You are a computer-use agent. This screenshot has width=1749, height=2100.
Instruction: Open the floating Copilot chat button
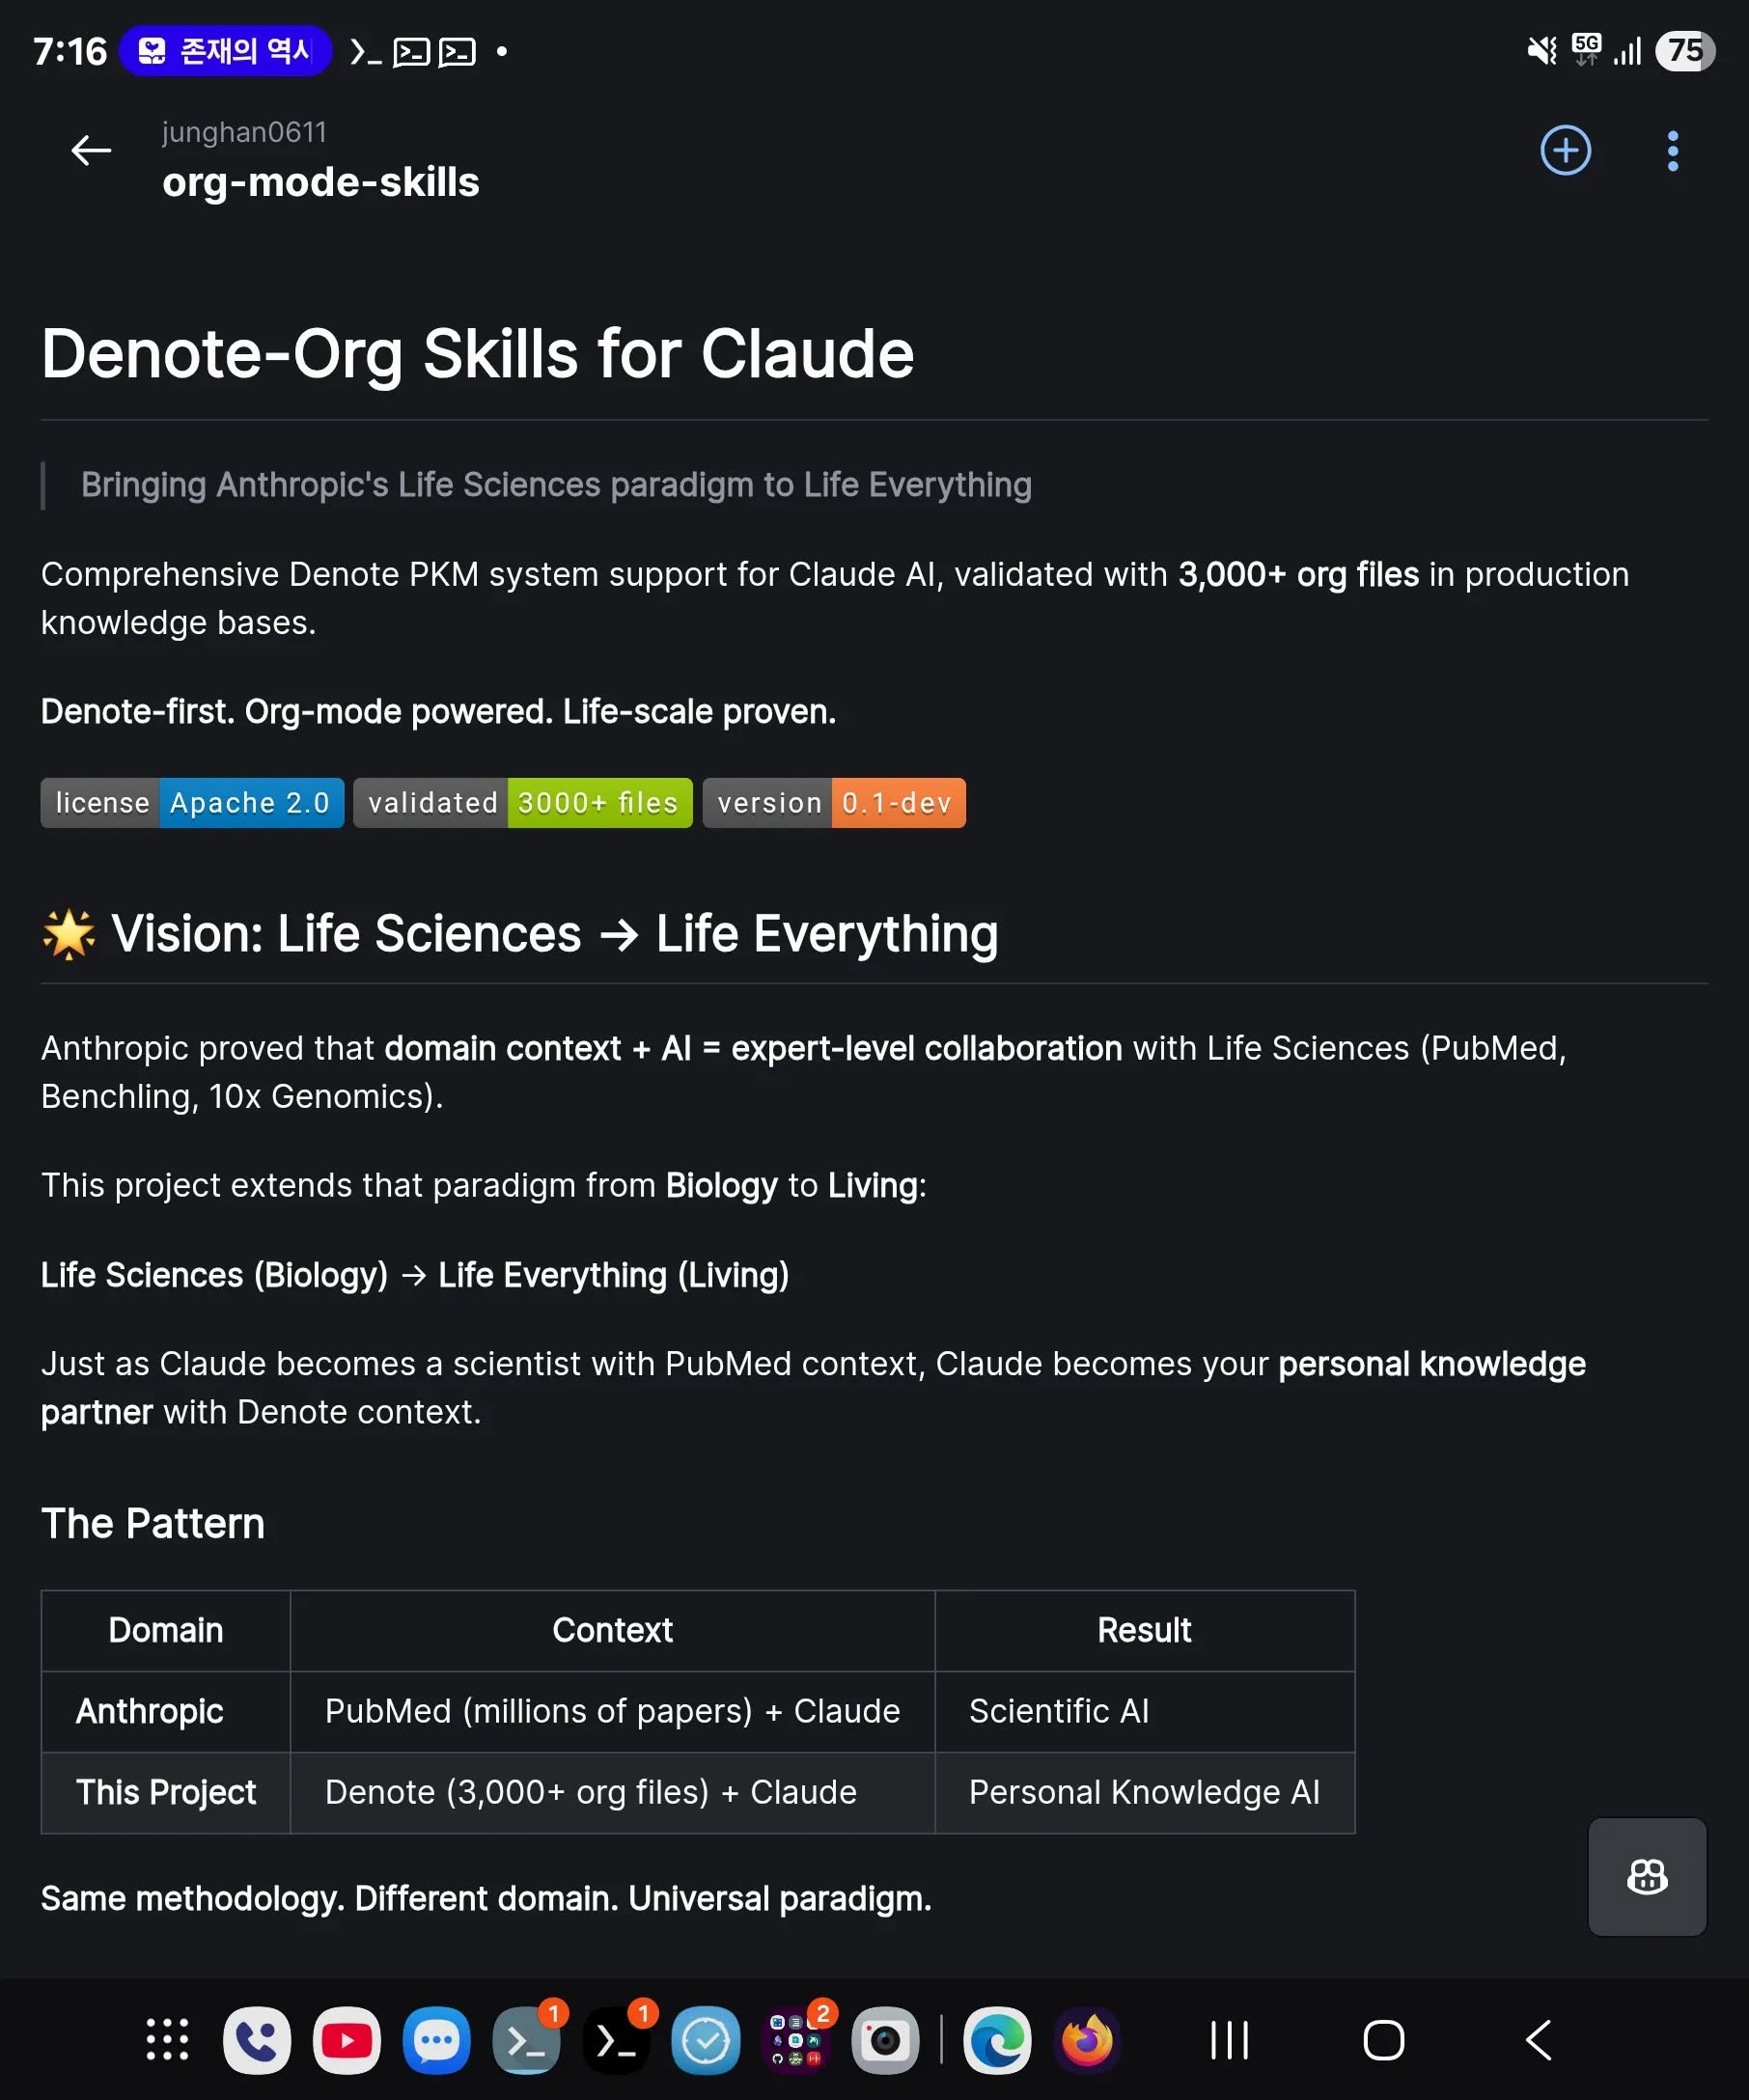tap(1646, 1876)
